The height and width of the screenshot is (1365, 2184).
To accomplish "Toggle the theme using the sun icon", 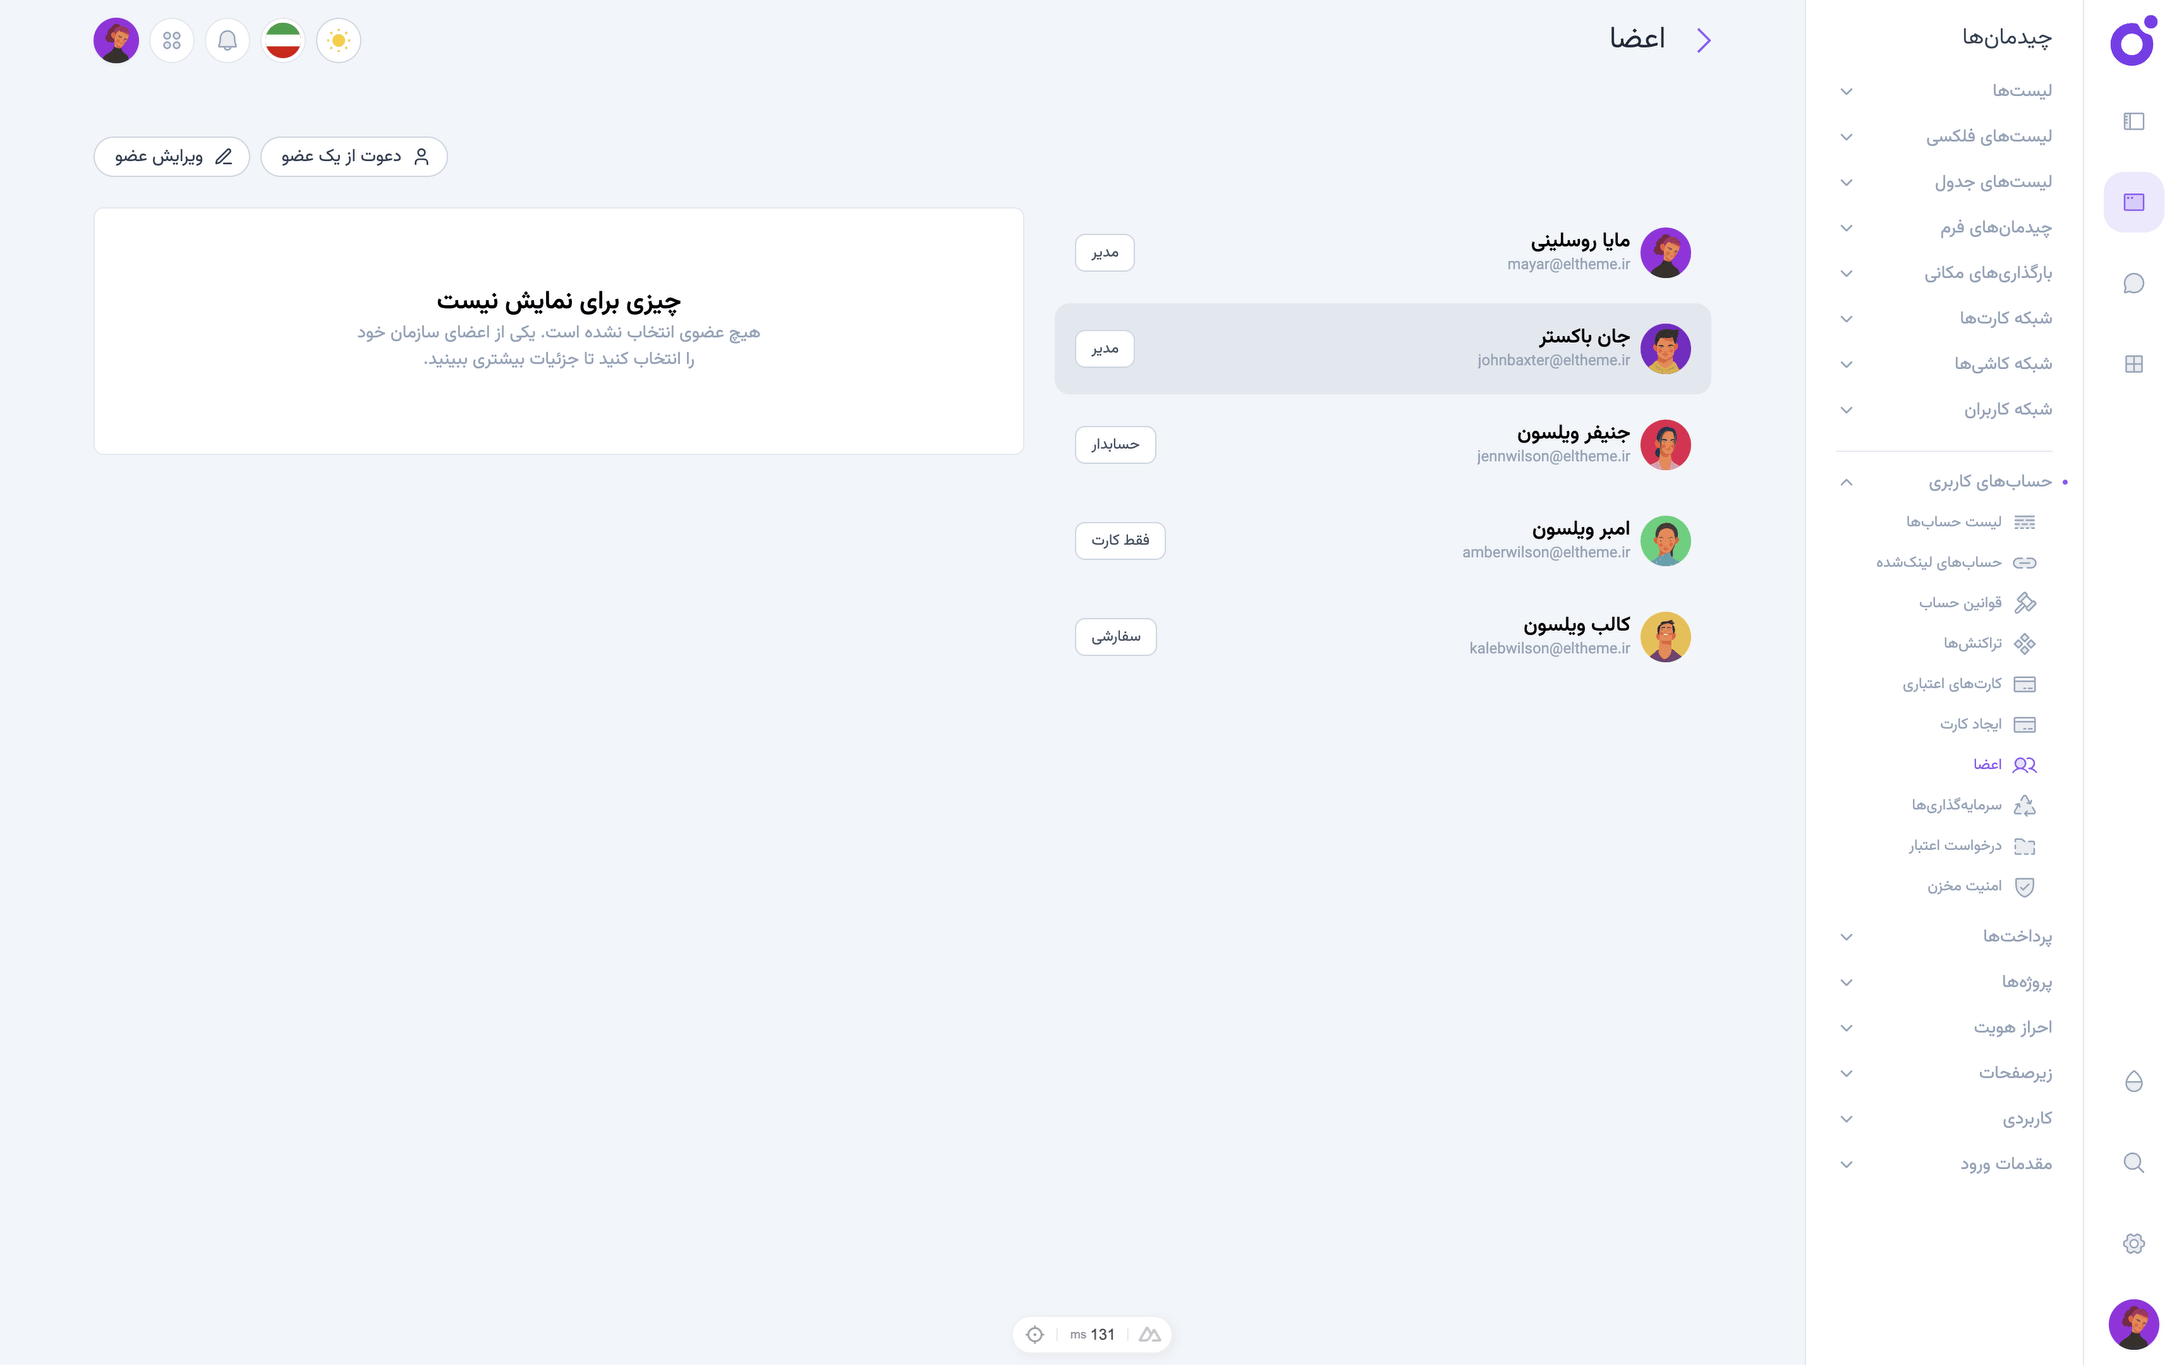I will point(338,40).
